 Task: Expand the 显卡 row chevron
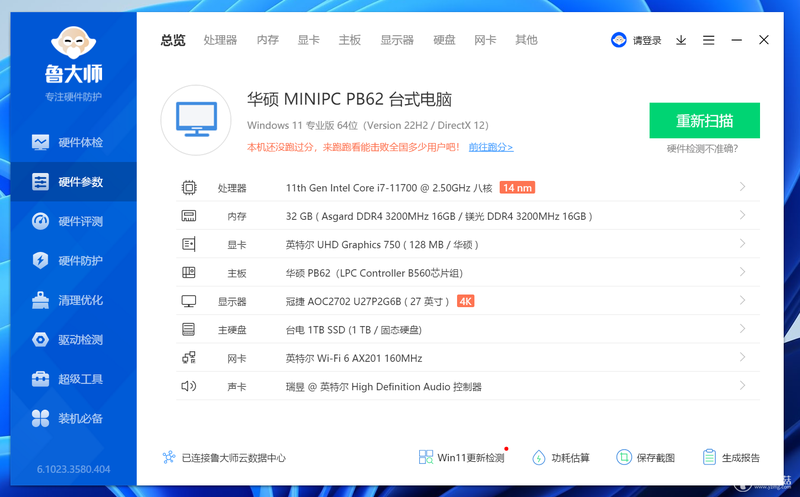tap(742, 244)
